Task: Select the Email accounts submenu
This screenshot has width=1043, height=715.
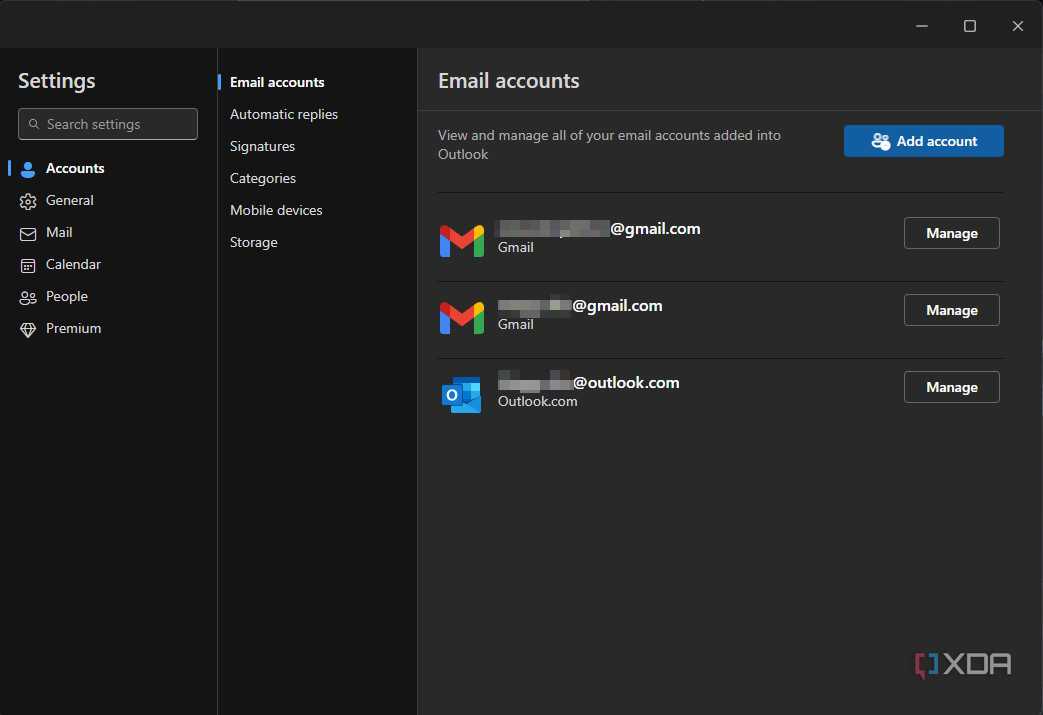Action: (277, 82)
